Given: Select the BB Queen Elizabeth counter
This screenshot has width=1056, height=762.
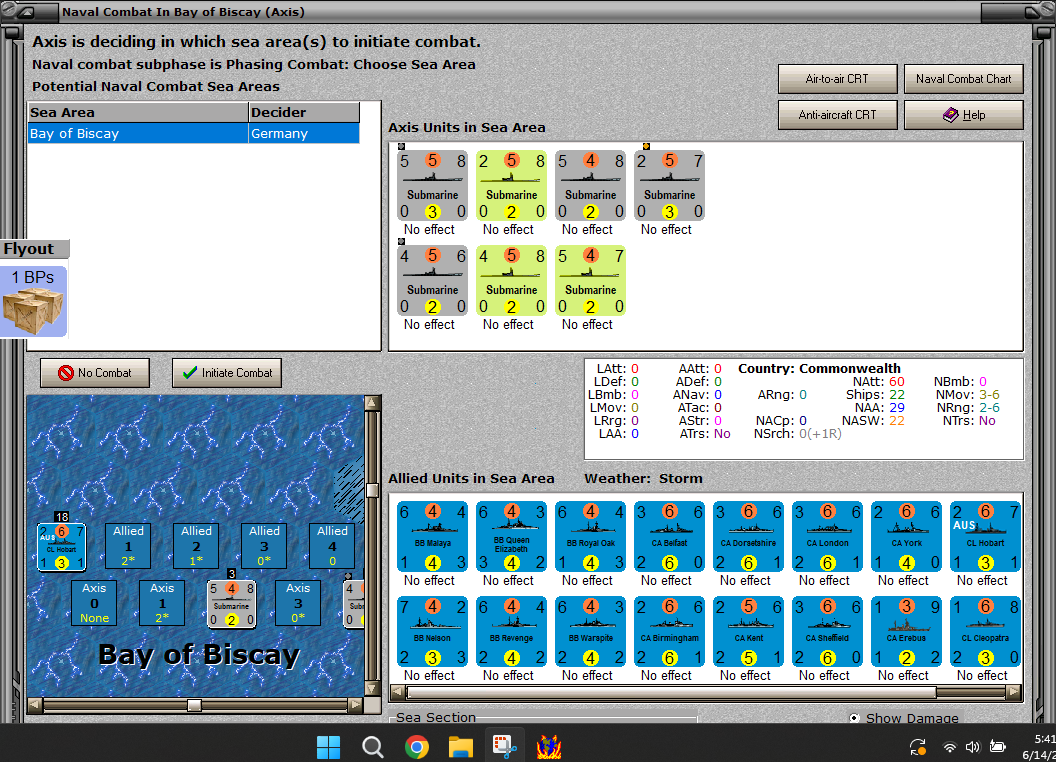Looking at the screenshot, I should click(512, 536).
